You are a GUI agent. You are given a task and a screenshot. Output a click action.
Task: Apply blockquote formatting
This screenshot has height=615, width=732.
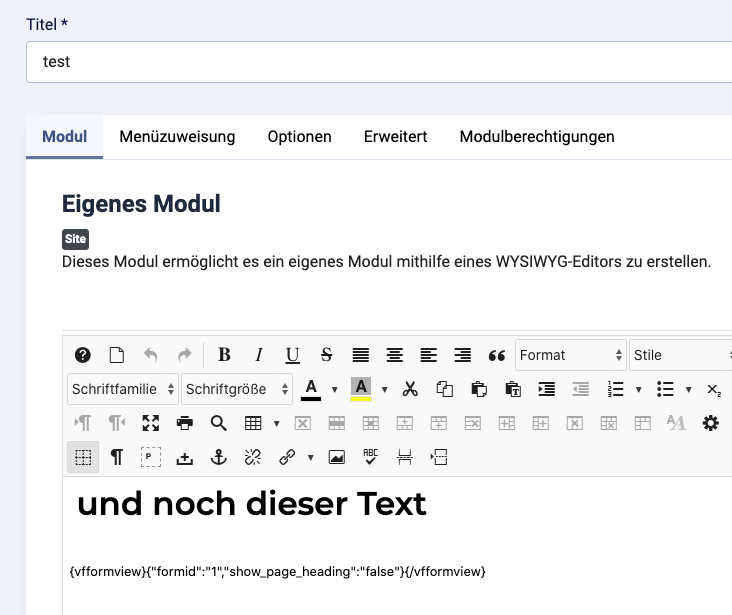[x=497, y=356]
